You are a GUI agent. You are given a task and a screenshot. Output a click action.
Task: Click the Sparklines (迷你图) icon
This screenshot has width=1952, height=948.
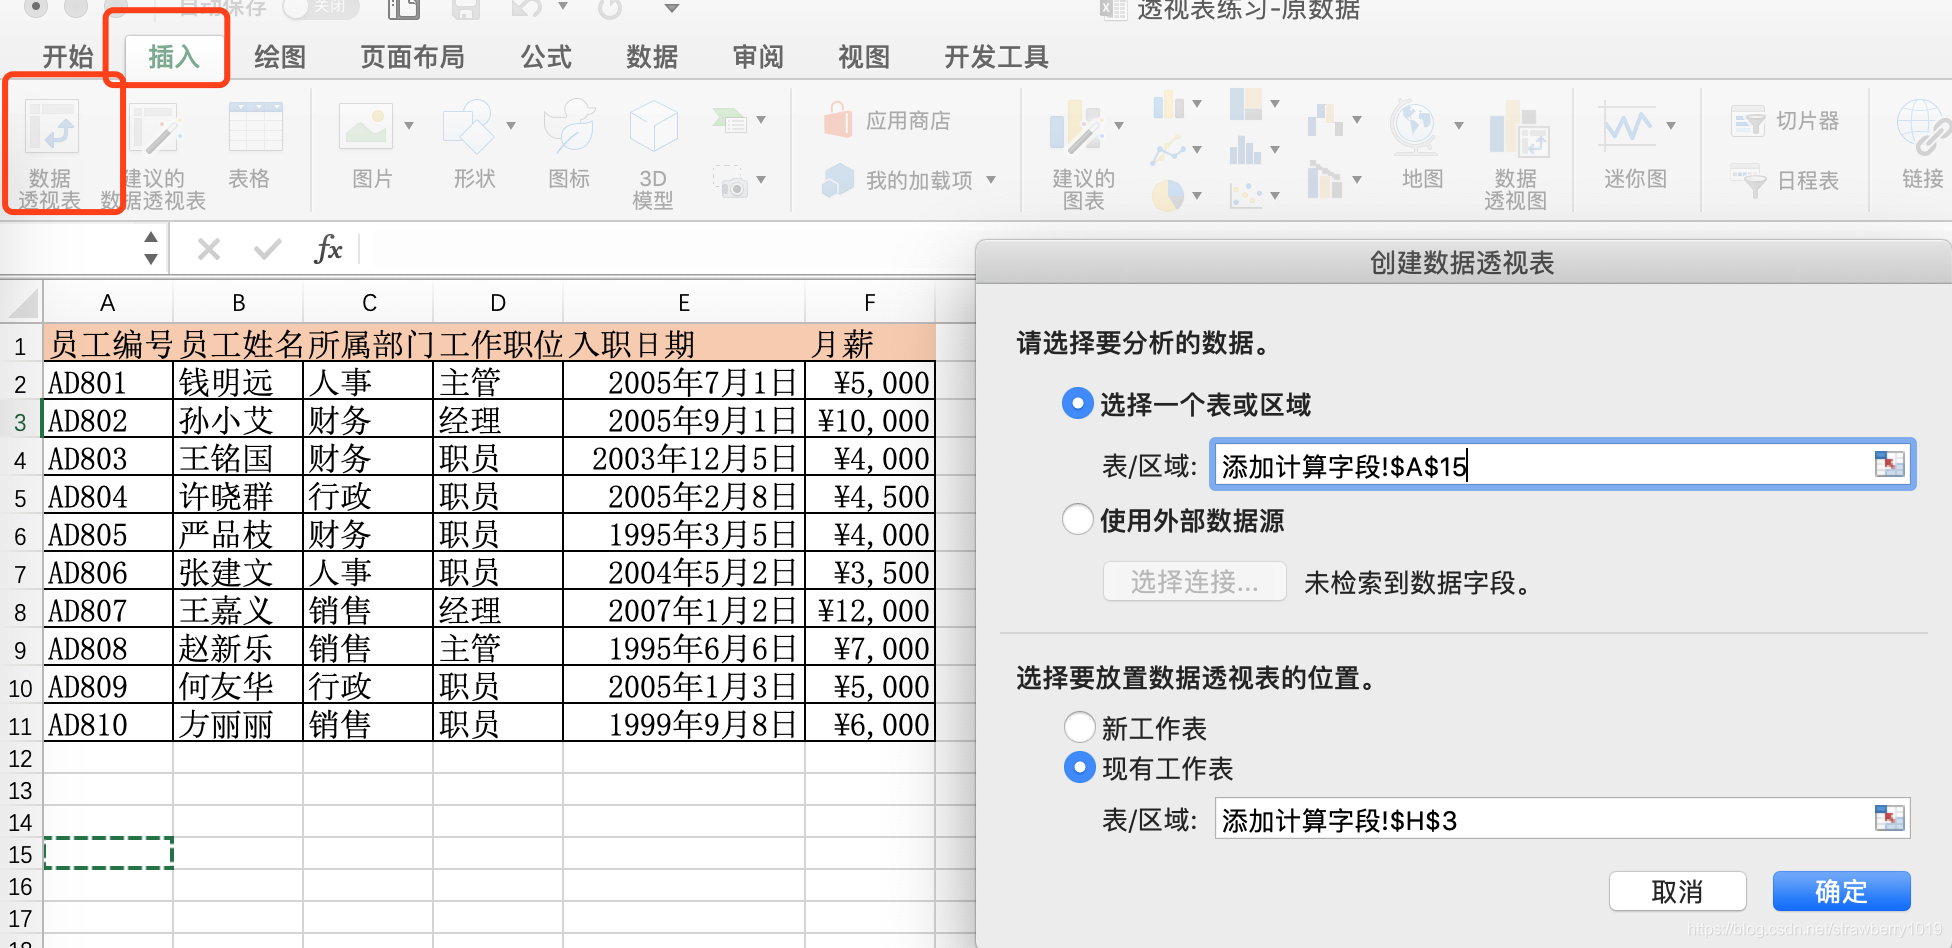coord(1628,127)
